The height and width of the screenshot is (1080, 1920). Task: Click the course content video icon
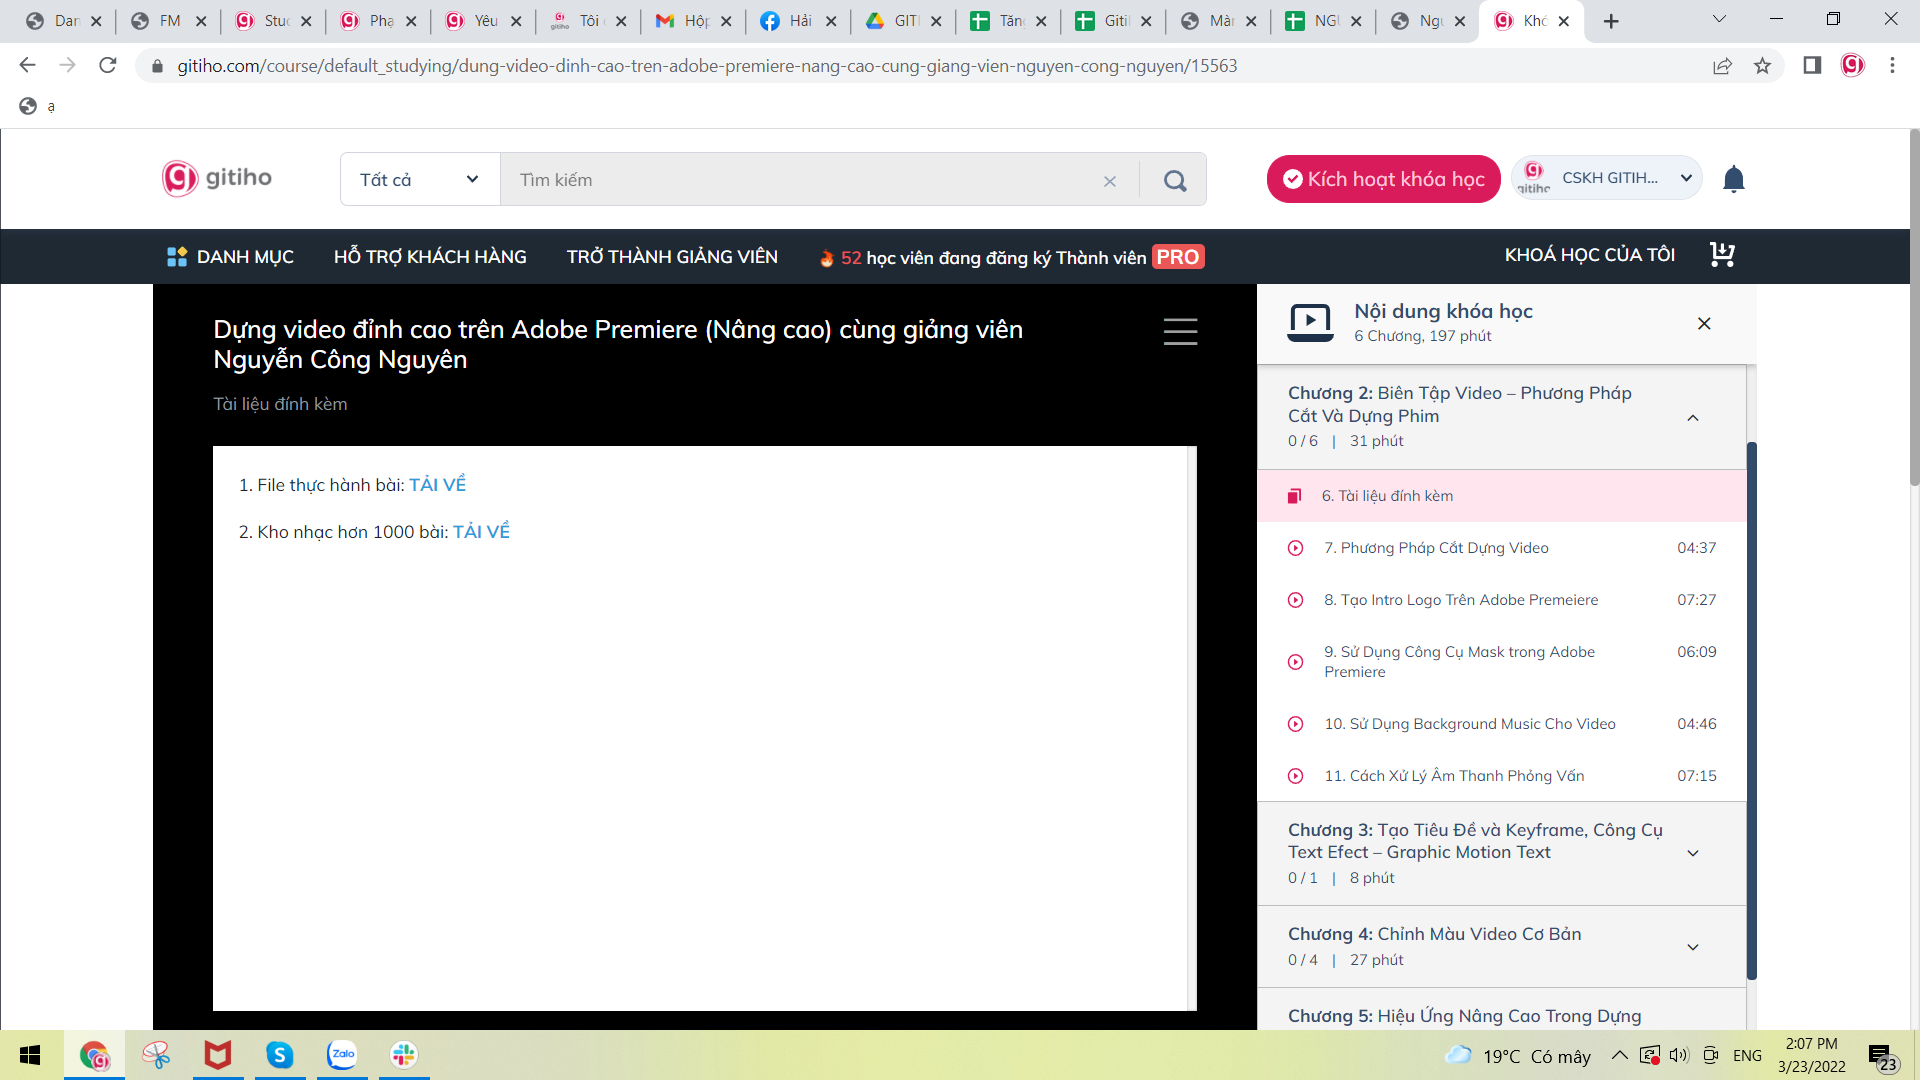pyautogui.click(x=1310, y=322)
